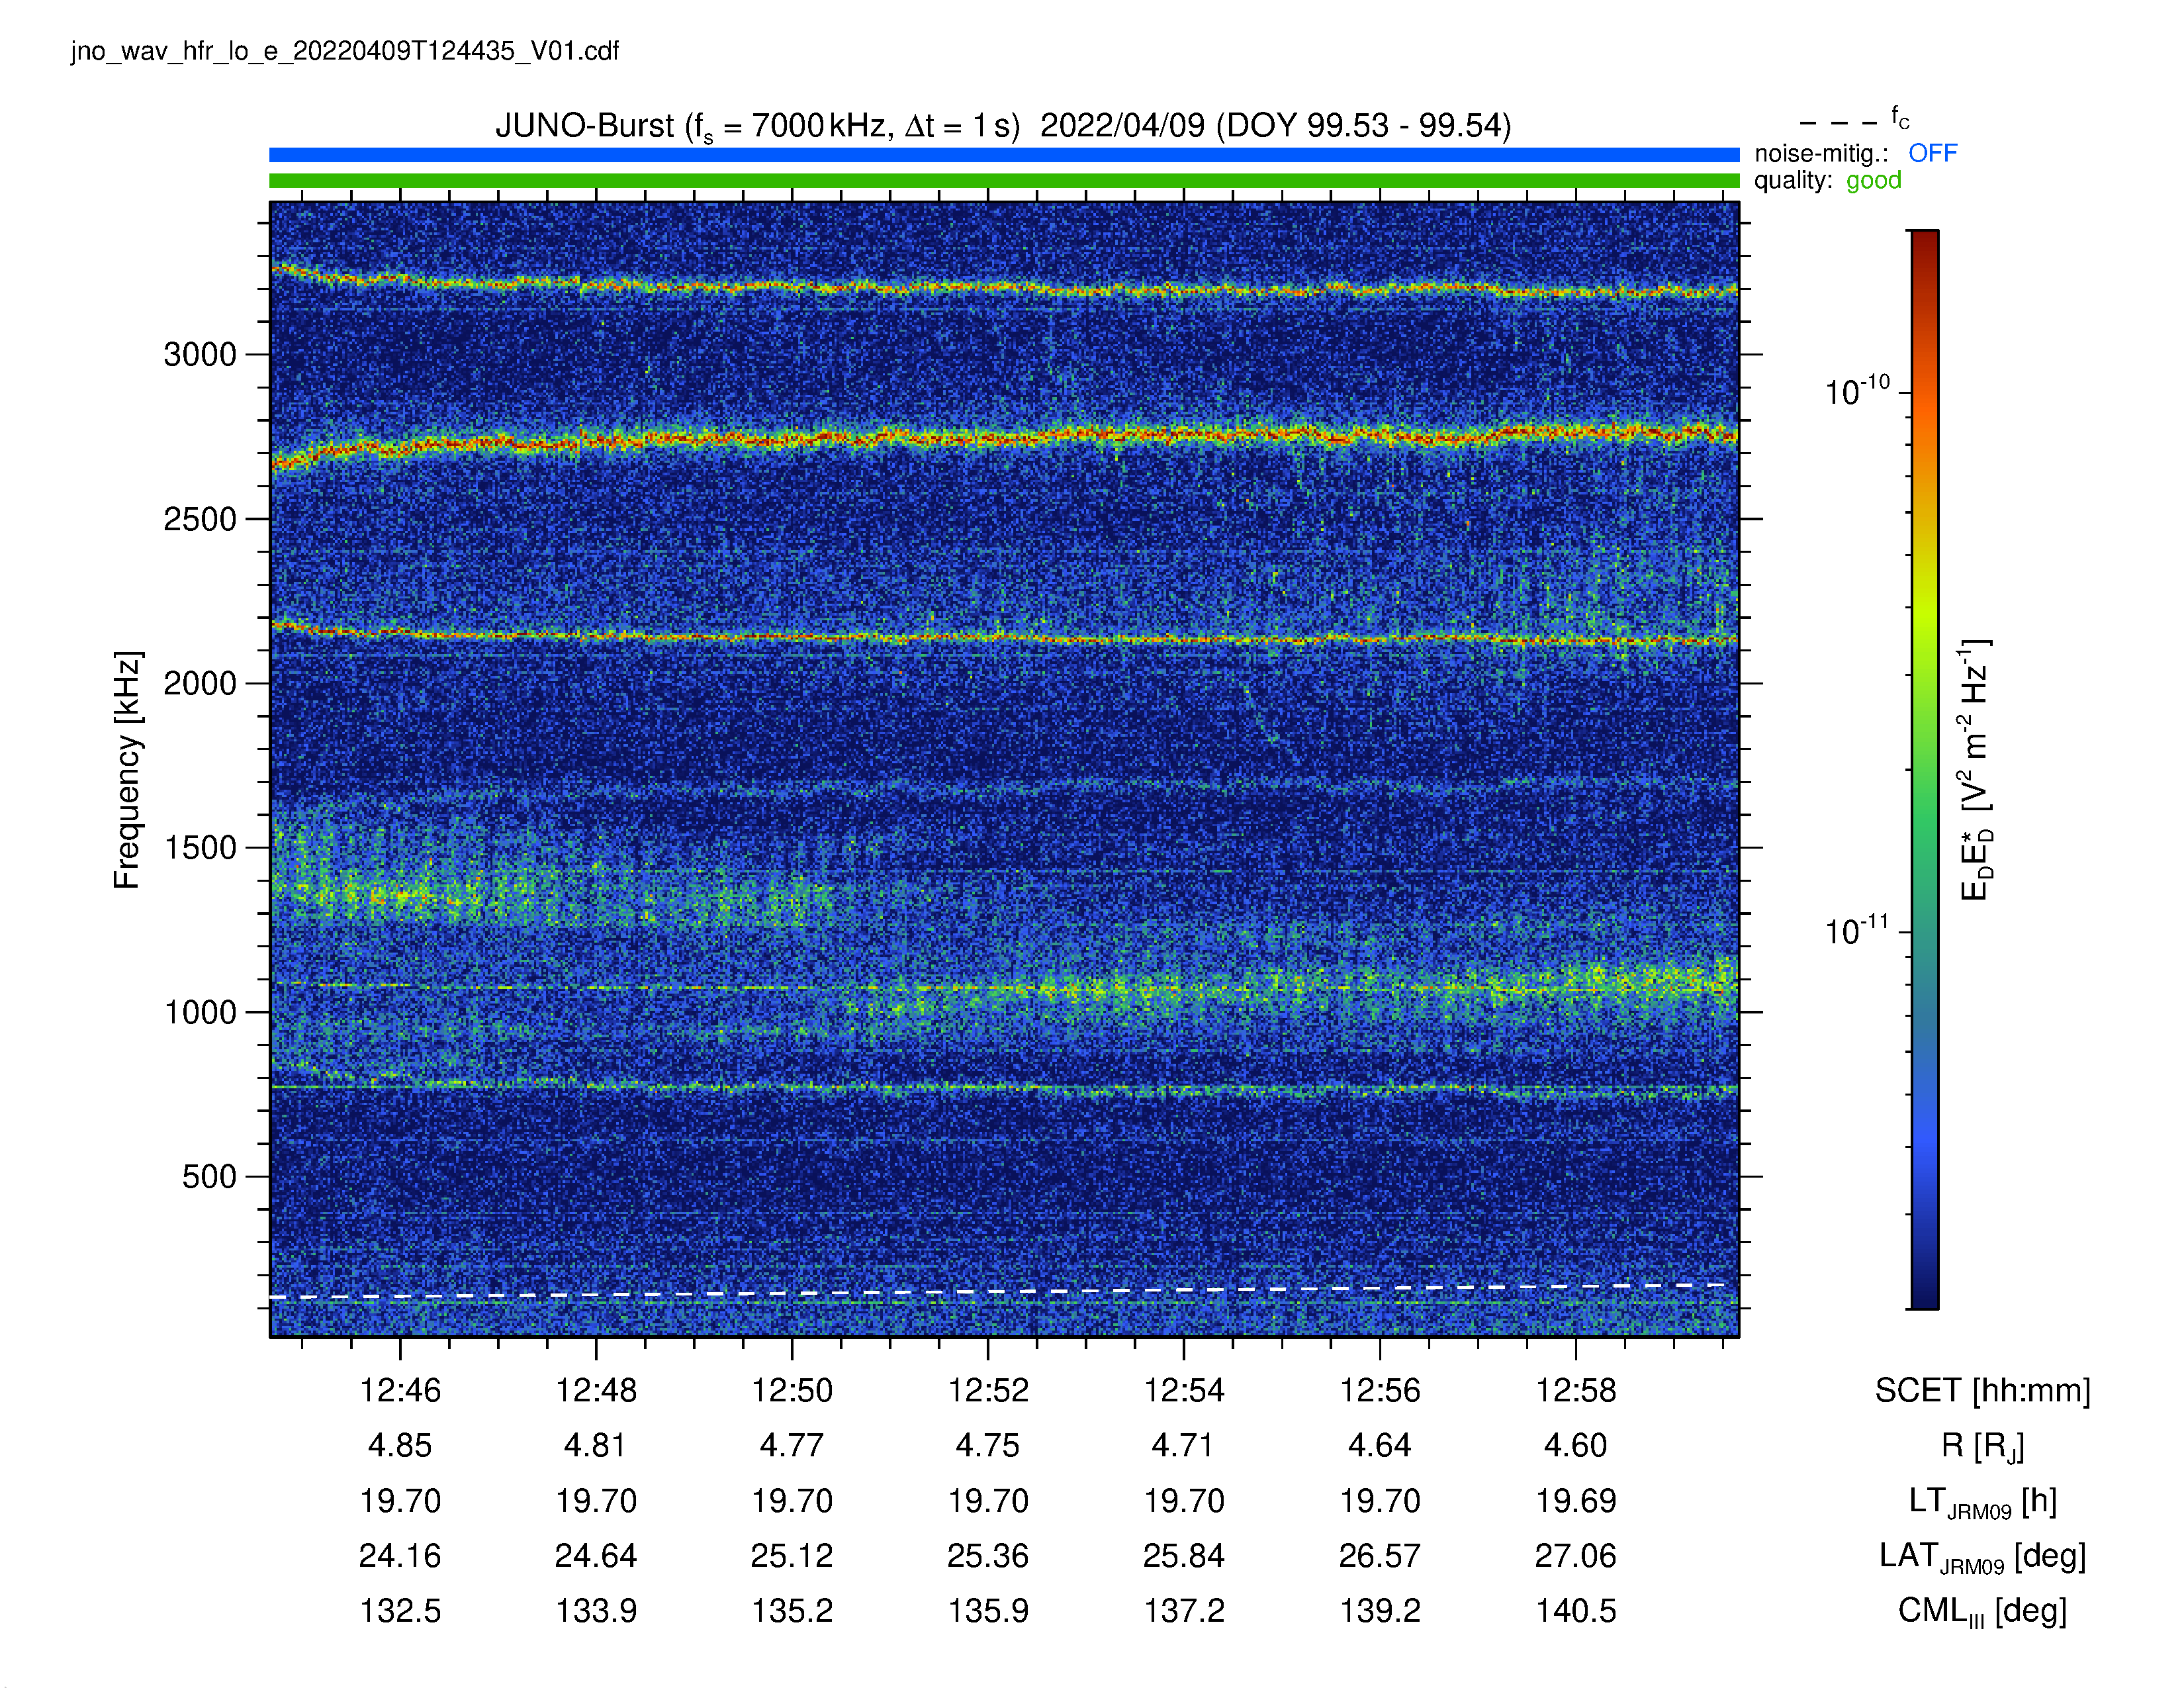
Task: Click the 12:46 time tick label
Action: (x=400, y=1390)
